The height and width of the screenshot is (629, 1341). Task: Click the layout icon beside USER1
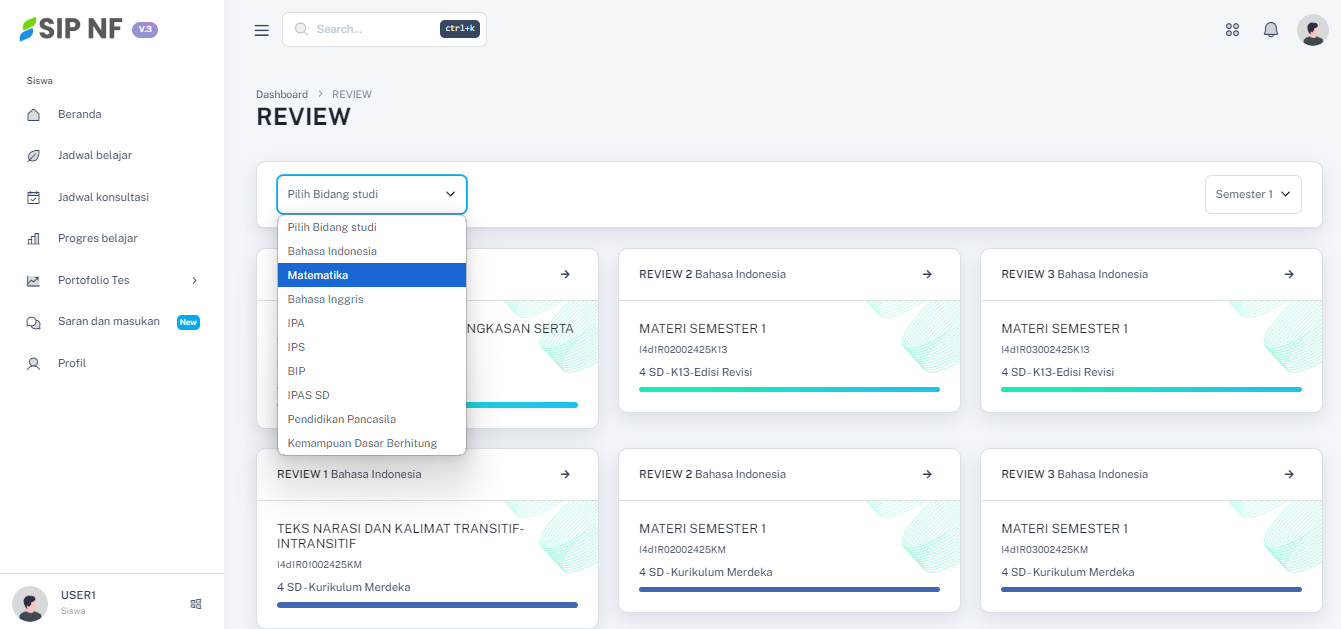pyautogui.click(x=196, y=604)
